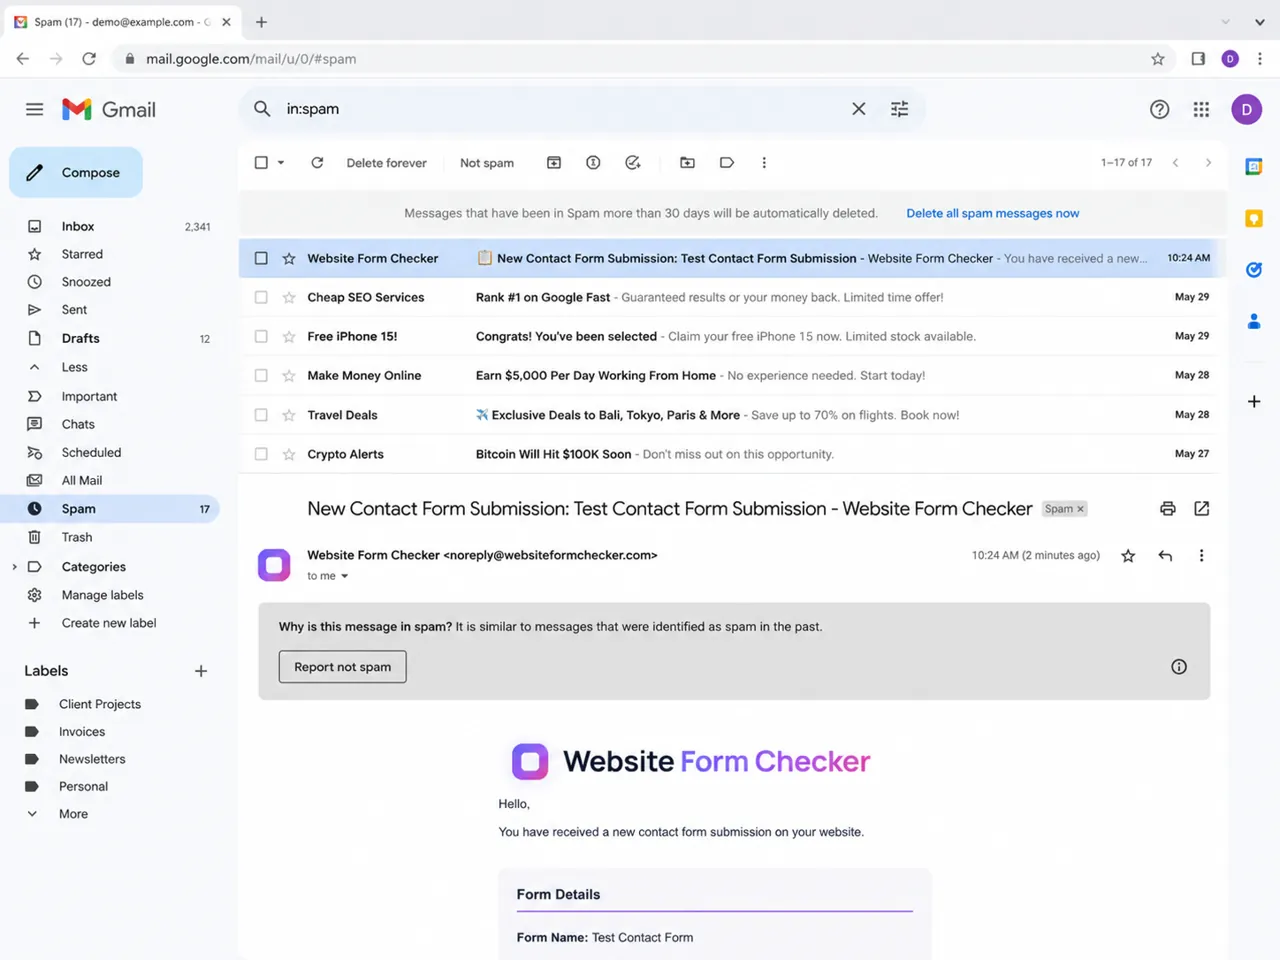Image resolution: width=1280 pixels, height=960 pixels.
Task: Click the search magnifier icon
Action: (x=262, y=109)
